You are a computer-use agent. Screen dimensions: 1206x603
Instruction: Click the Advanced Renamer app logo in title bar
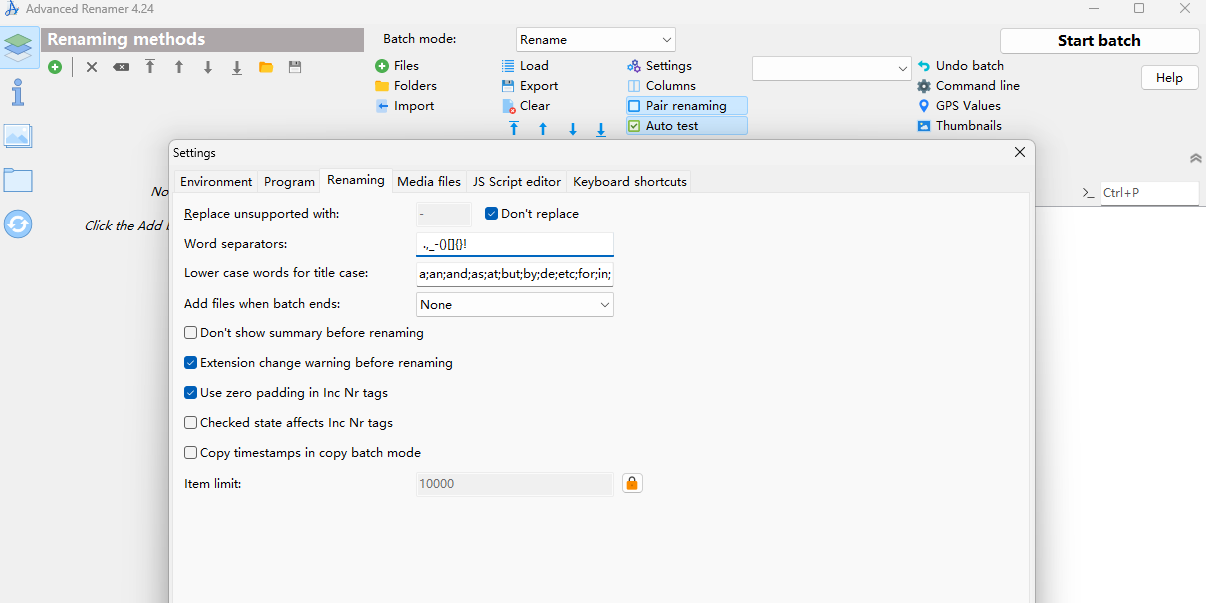coord(12,9)
